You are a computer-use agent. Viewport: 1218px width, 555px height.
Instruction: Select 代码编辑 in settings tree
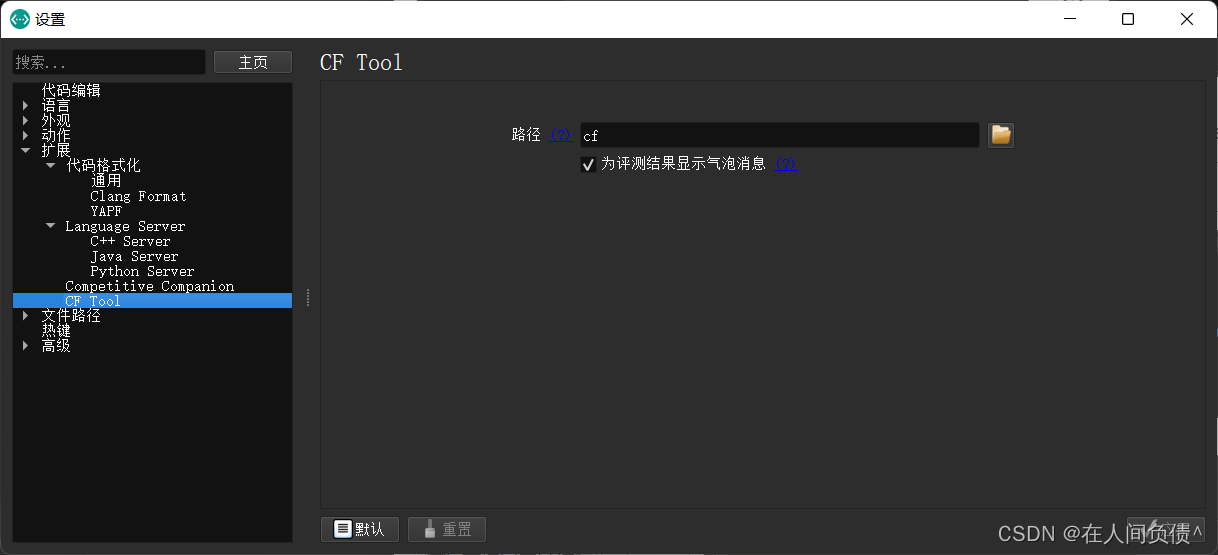coord(71,90)
